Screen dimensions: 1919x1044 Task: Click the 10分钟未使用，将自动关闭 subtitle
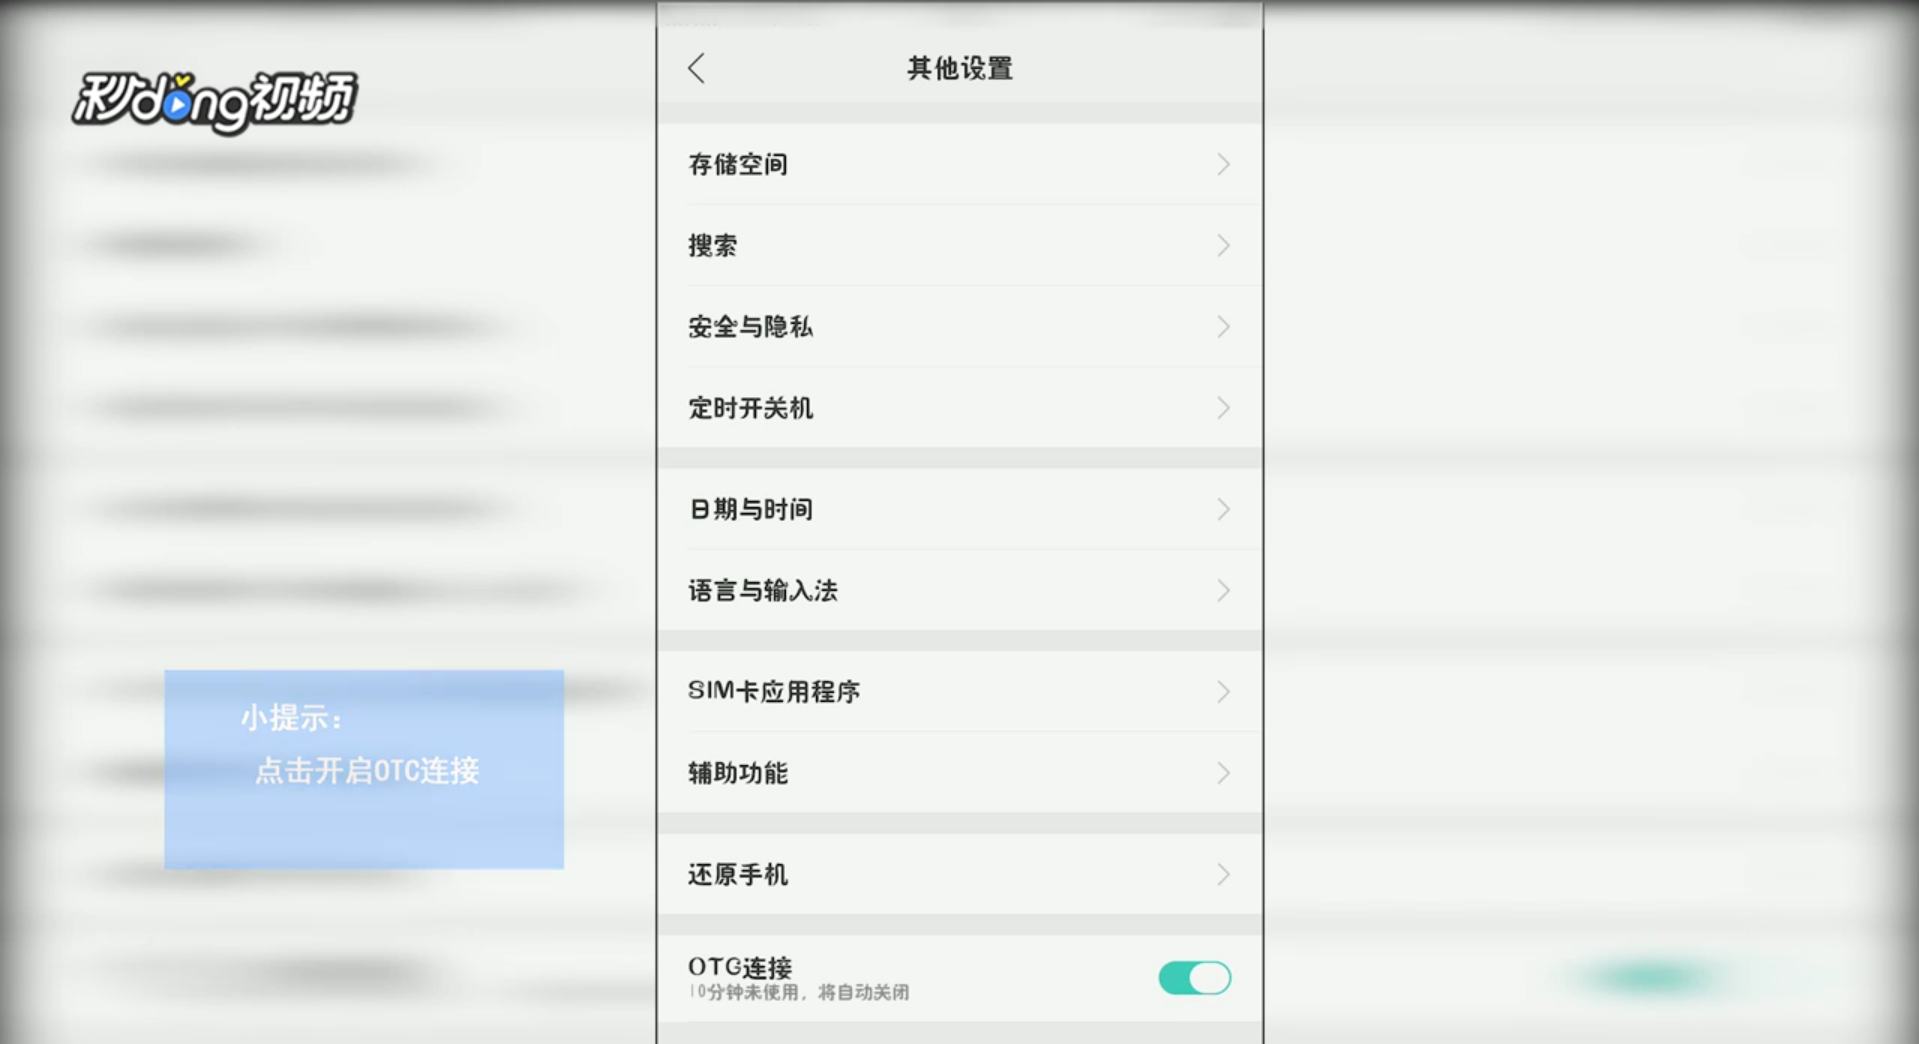click(x=799, y=992)
